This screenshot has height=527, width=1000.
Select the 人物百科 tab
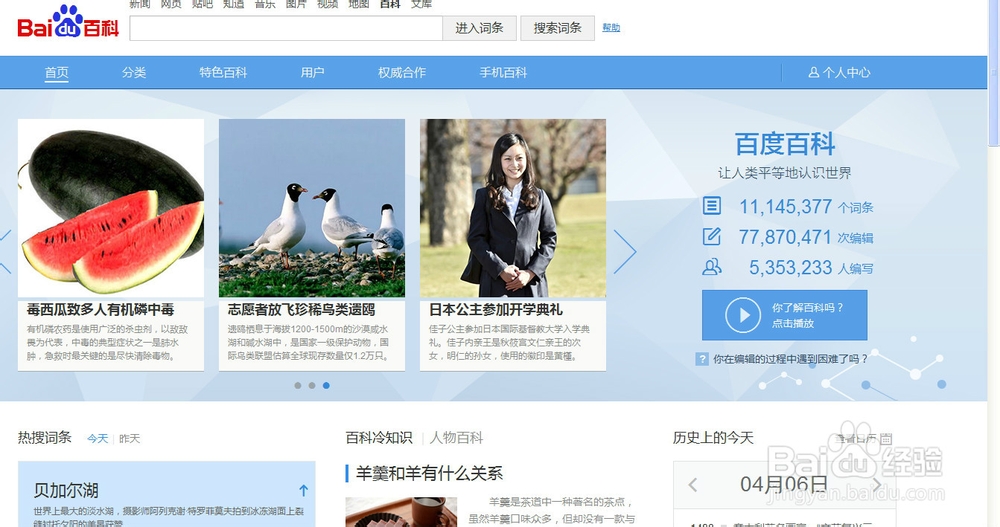click(457, 438)
